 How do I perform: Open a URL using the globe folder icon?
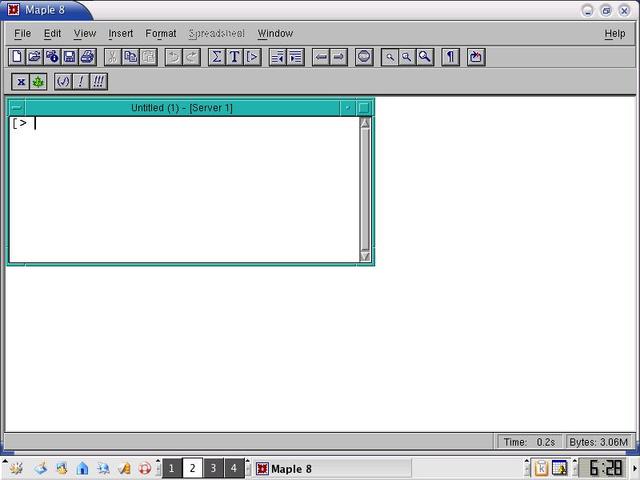point(52,57)
